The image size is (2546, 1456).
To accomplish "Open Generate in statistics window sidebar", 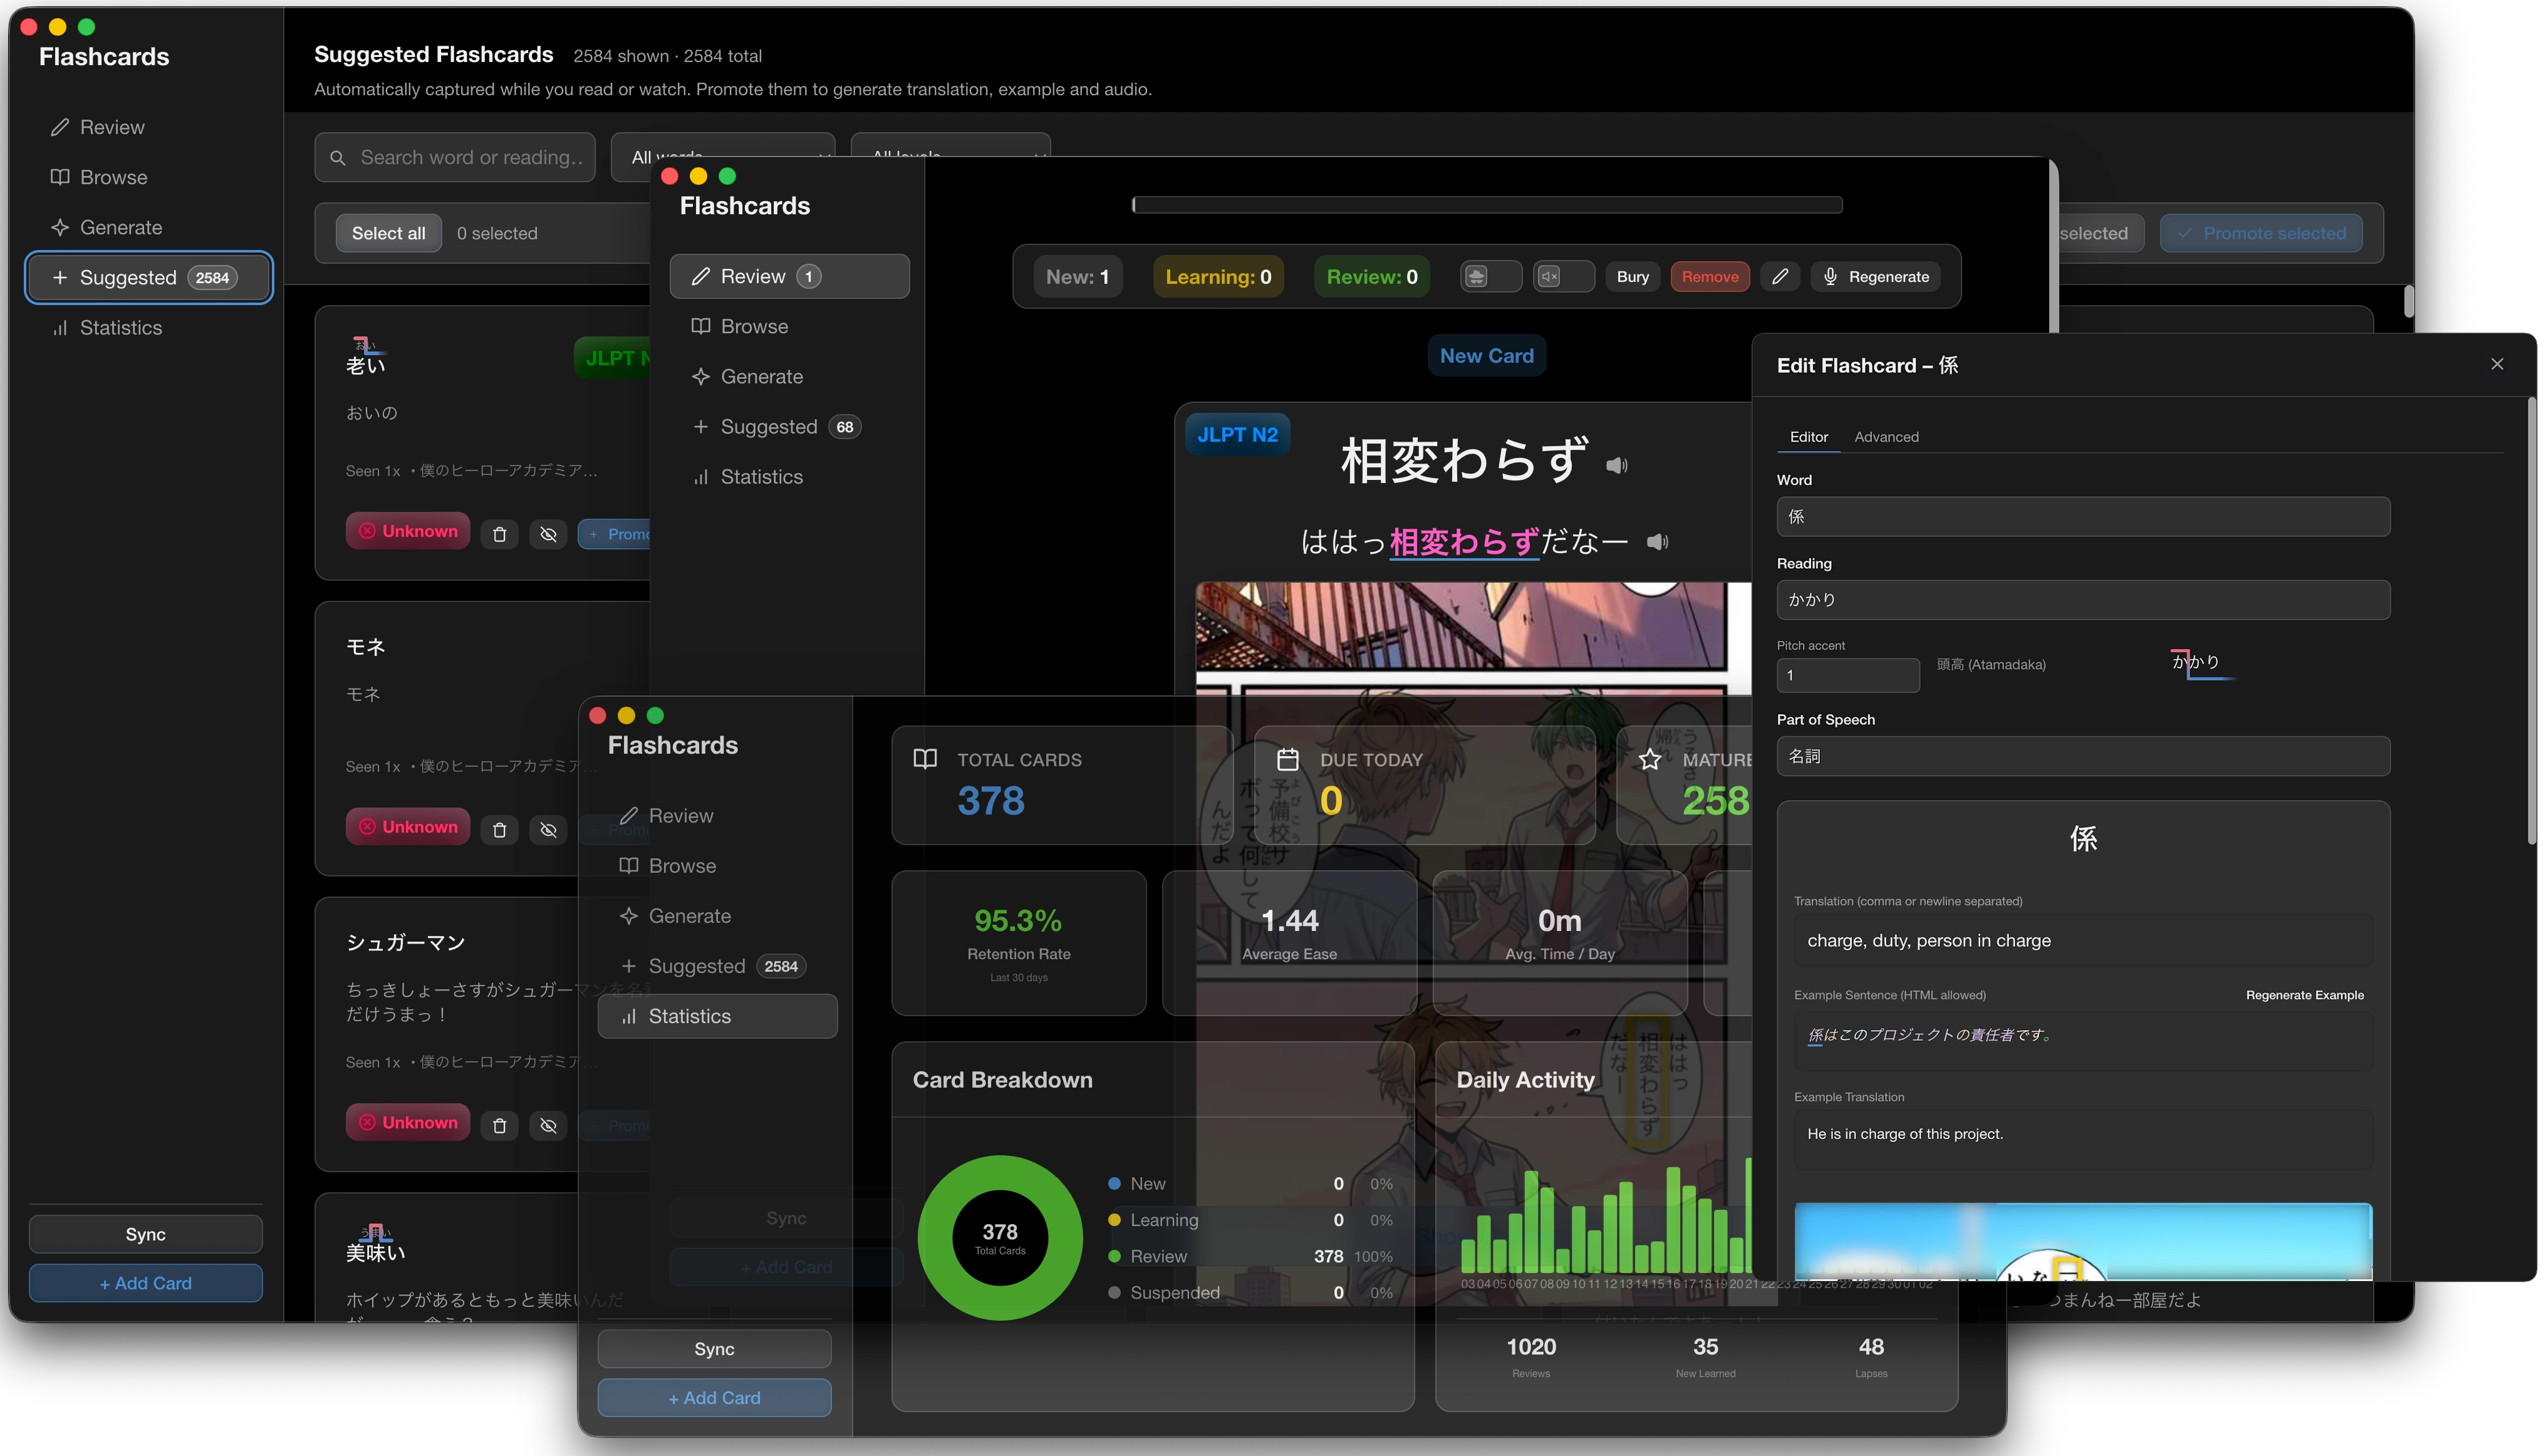I will (x=717, y=916).
